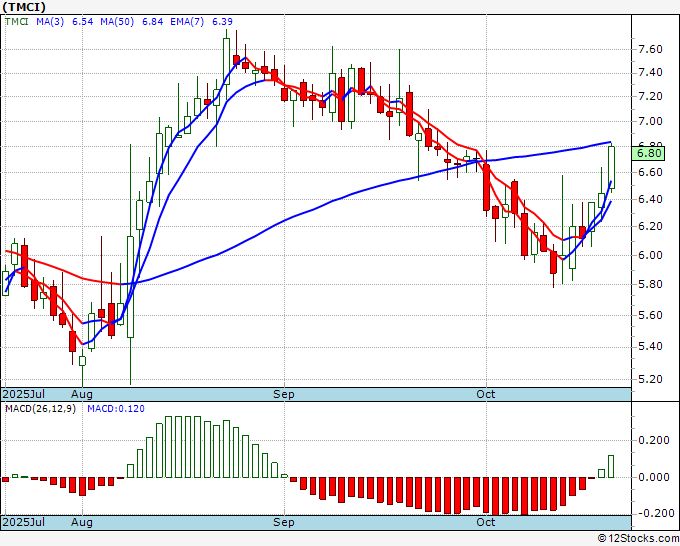The width and height of the screenshot is (680, 546).
Task: Click the 0.200 MACD axis label
Action: click(654, 441)
